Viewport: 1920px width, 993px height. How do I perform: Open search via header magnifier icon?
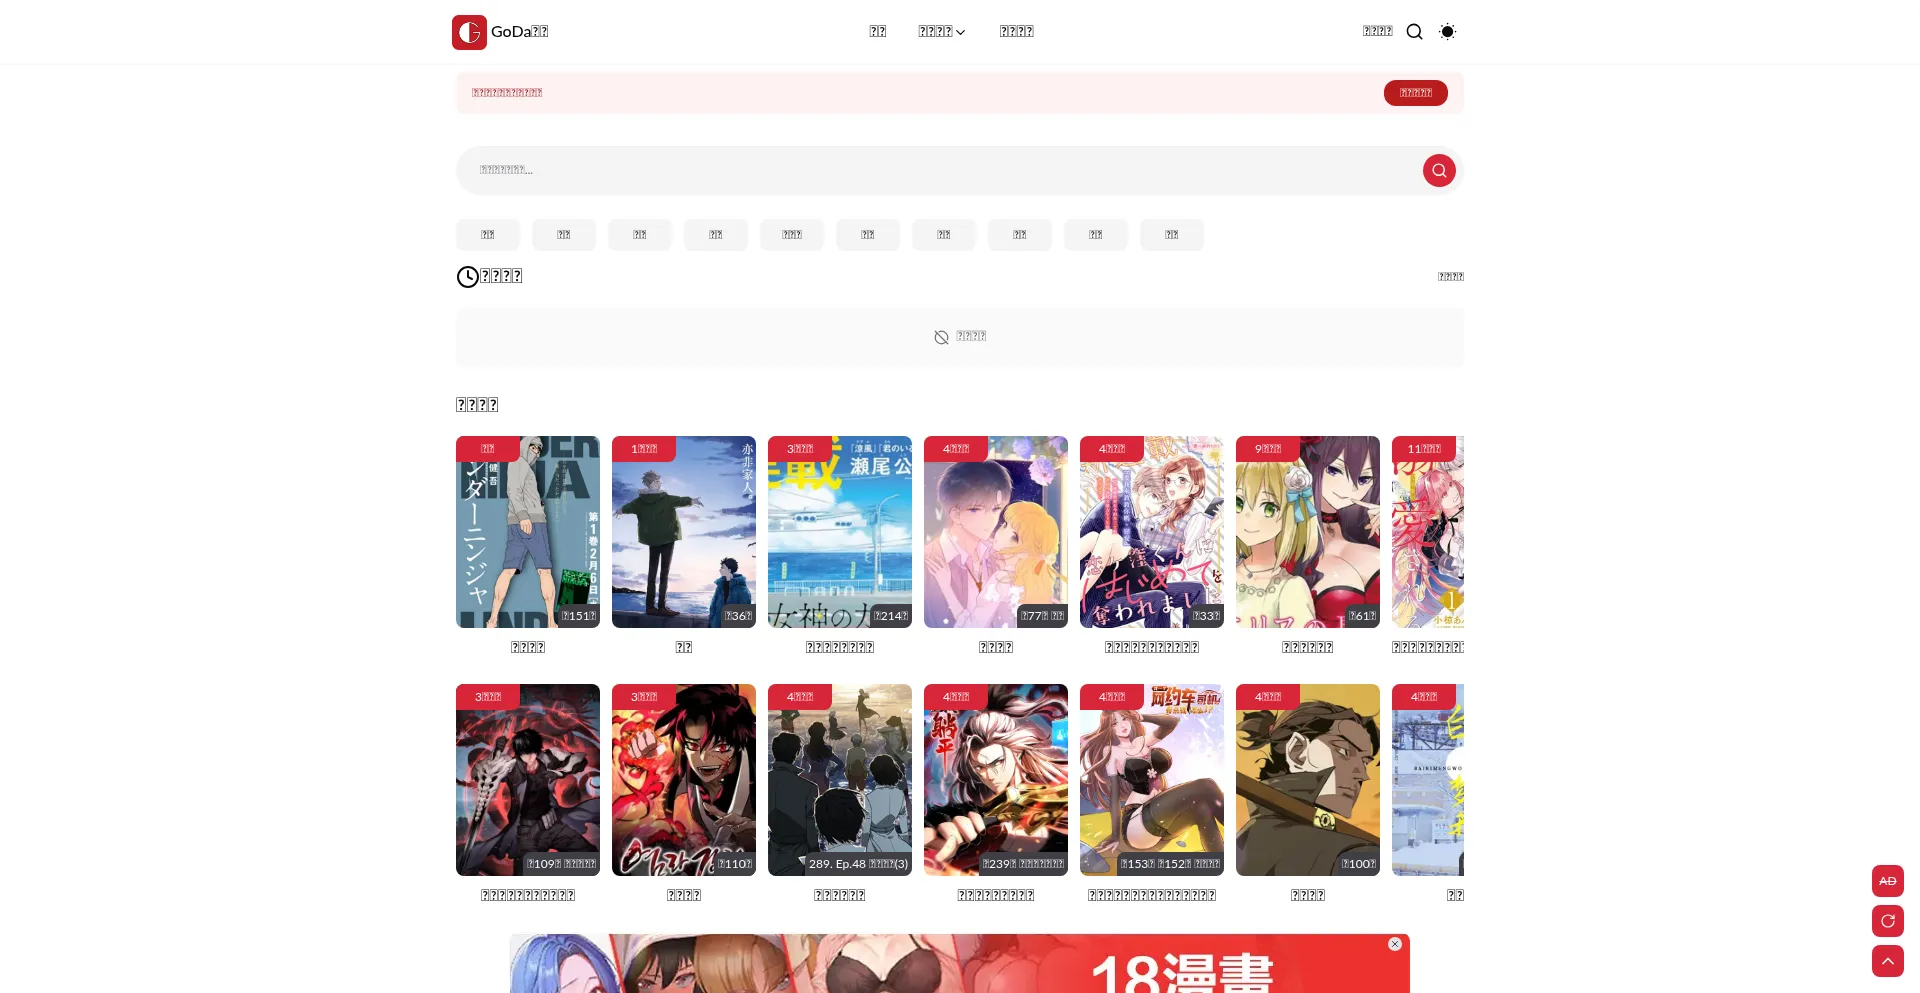tap(1414, 32)
